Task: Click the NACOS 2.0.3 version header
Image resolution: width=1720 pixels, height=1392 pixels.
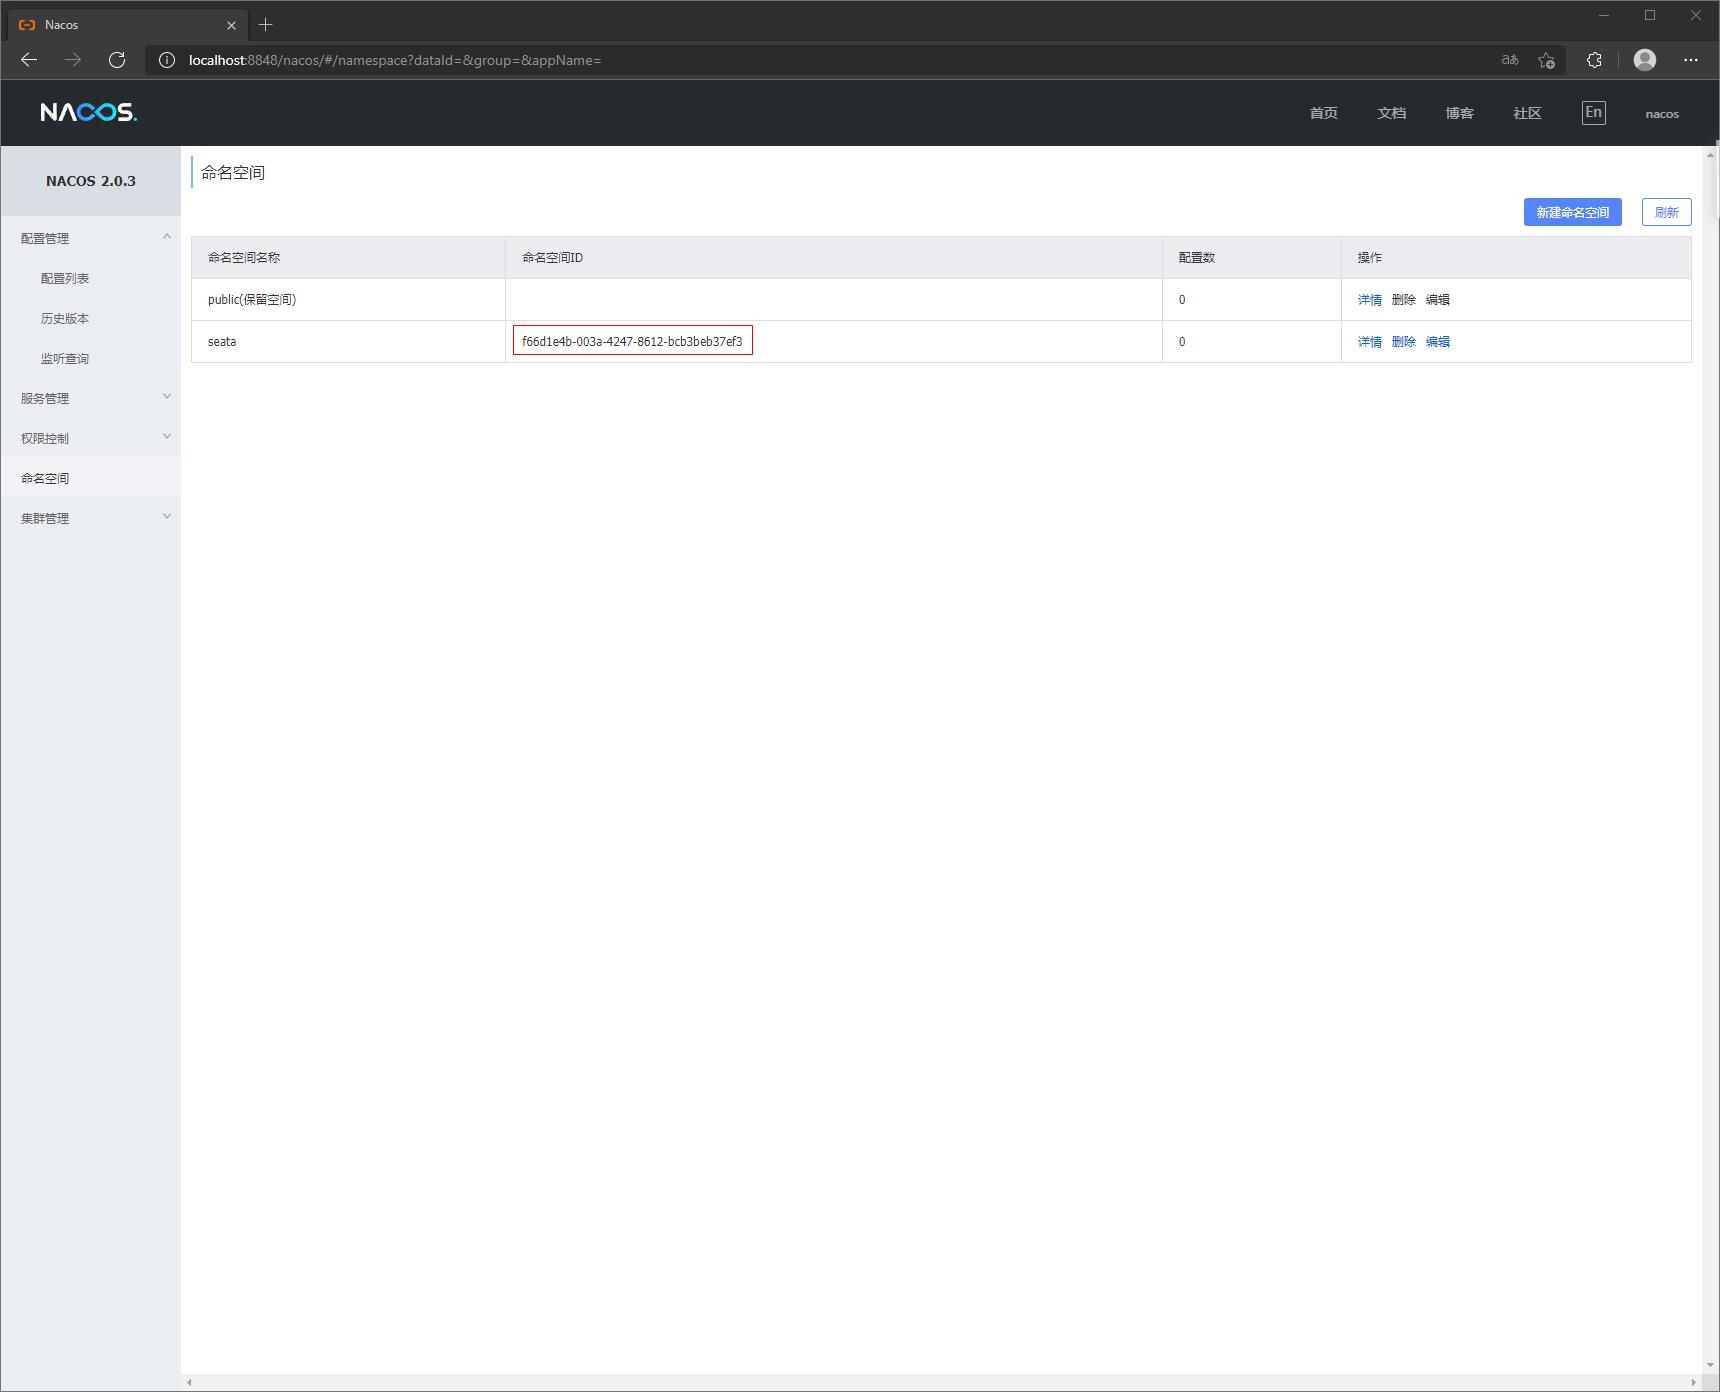Action: [91, 181]
